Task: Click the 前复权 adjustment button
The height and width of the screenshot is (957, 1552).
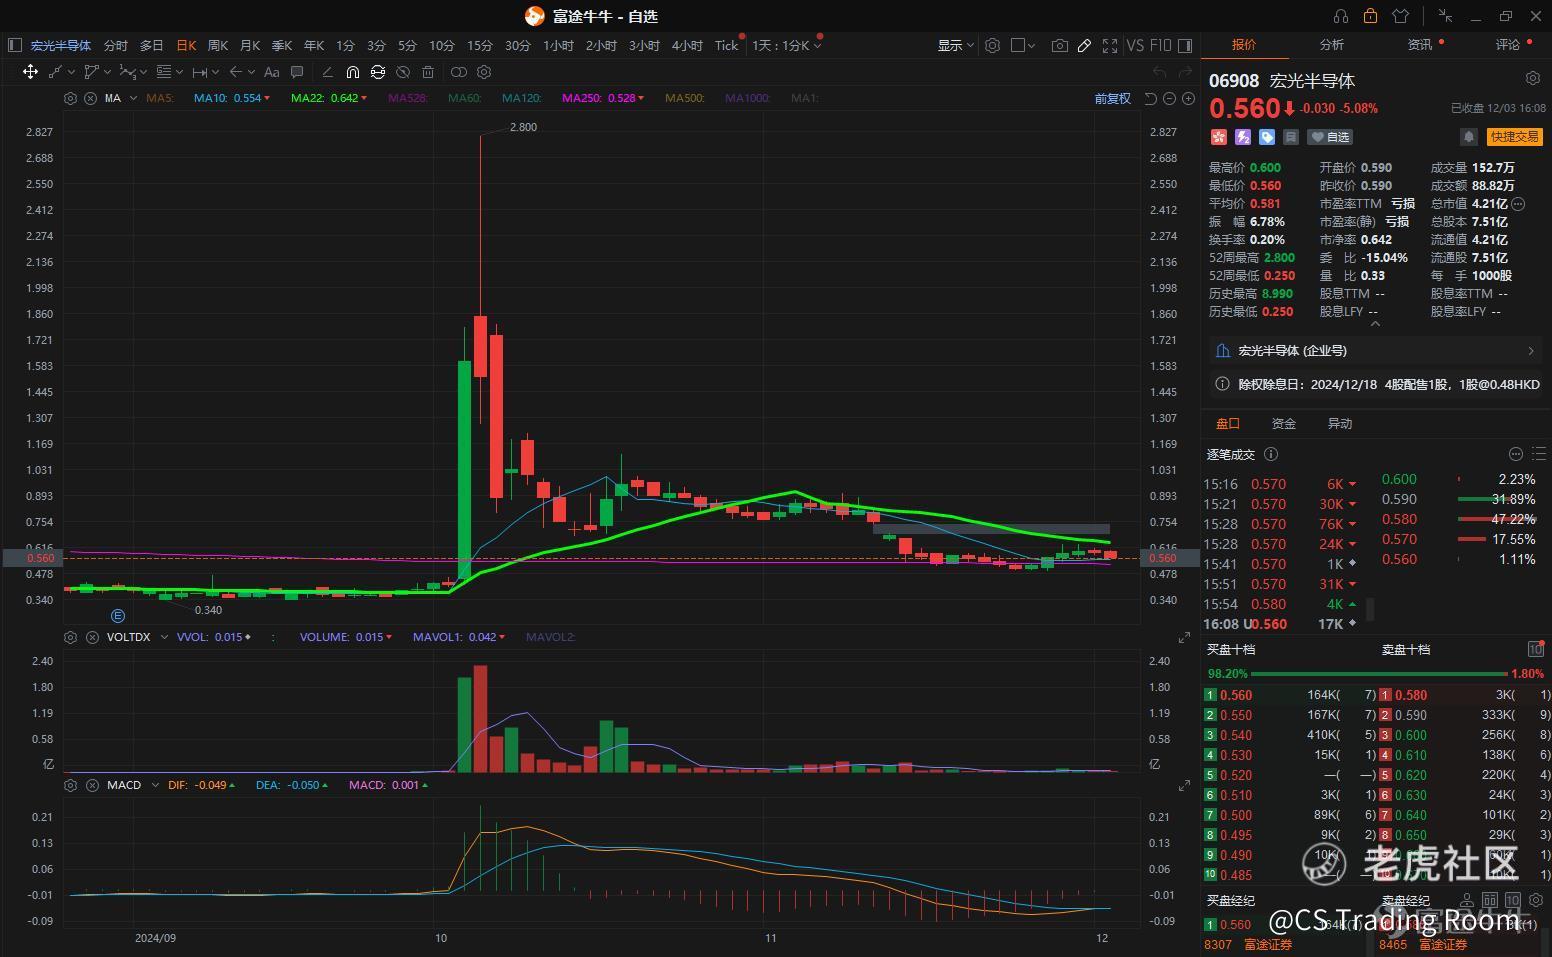Action: click(1112, 98)
